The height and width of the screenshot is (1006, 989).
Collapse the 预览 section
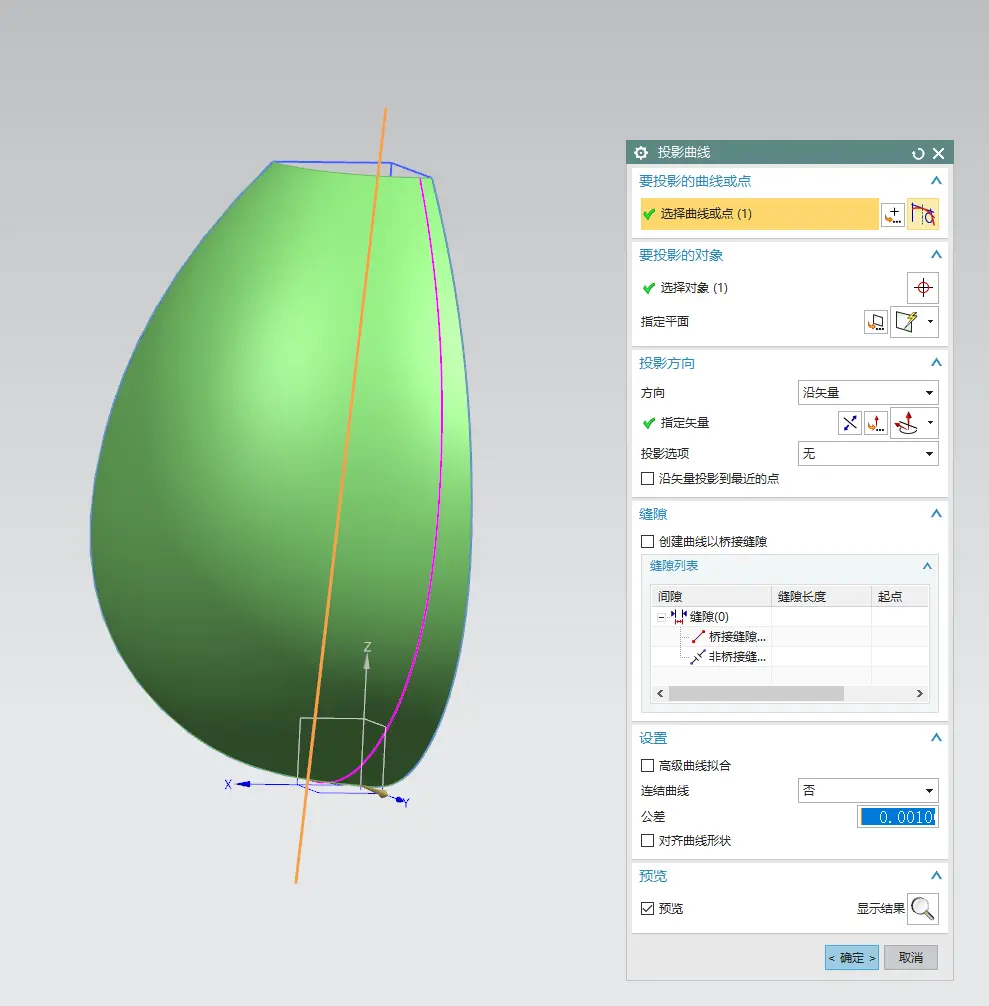point(936,876)
